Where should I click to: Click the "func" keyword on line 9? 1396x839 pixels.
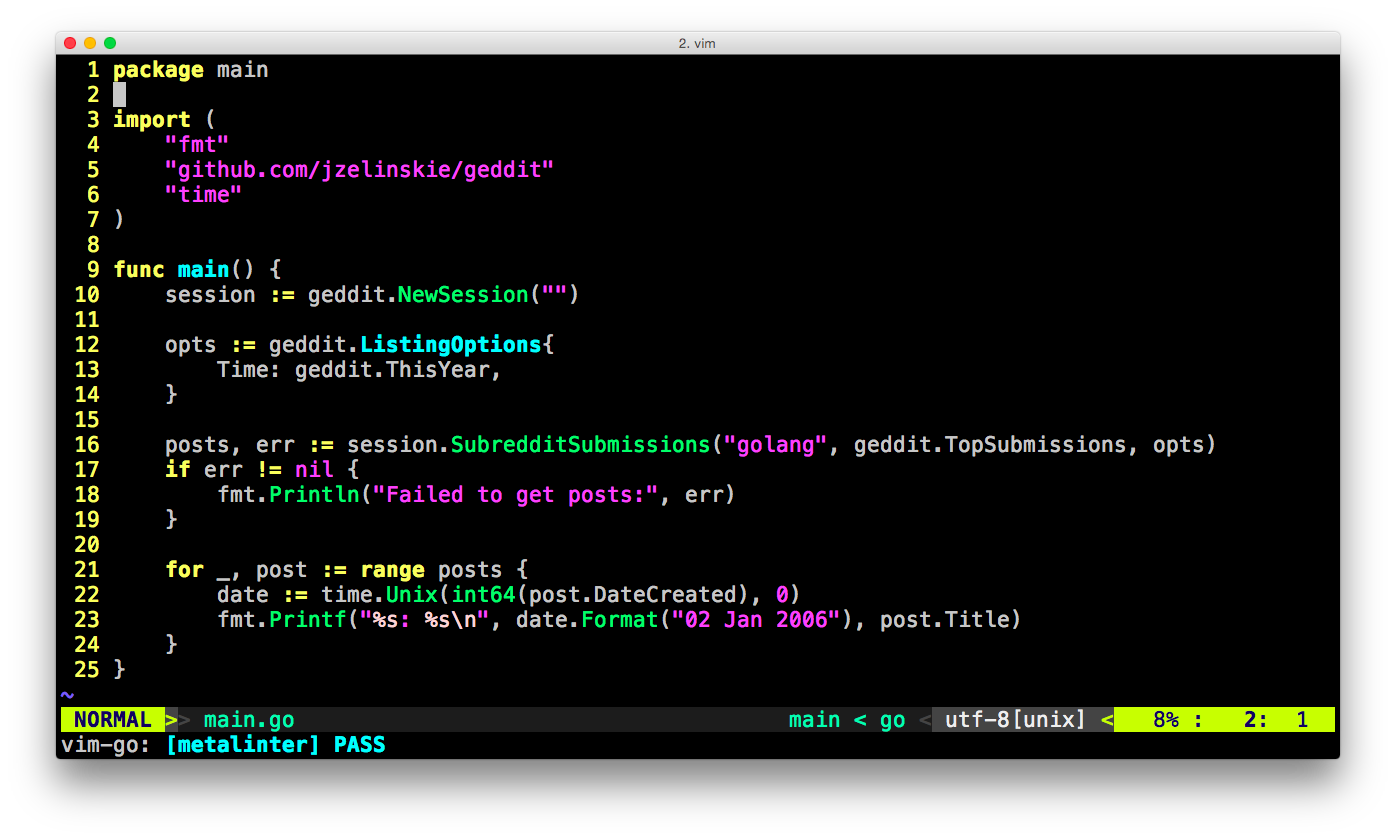pyautogui.click(x=139, y=270)
